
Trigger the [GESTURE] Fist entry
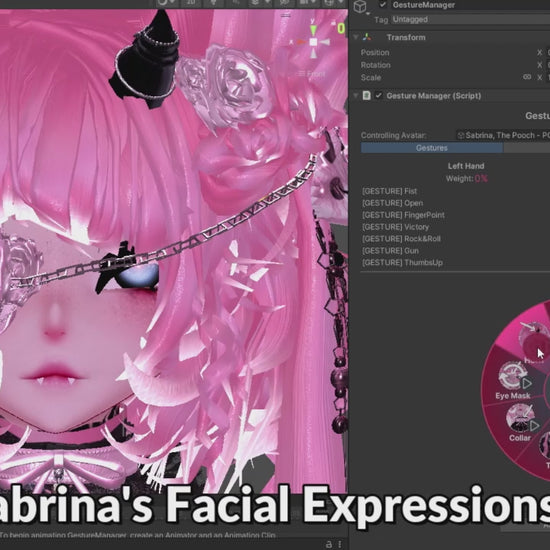389,191
